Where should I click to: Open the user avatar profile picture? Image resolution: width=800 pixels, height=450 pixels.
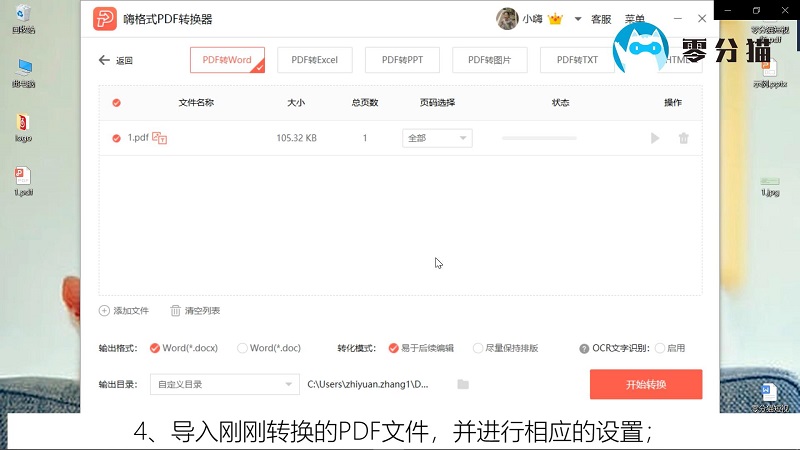(507, 19)
